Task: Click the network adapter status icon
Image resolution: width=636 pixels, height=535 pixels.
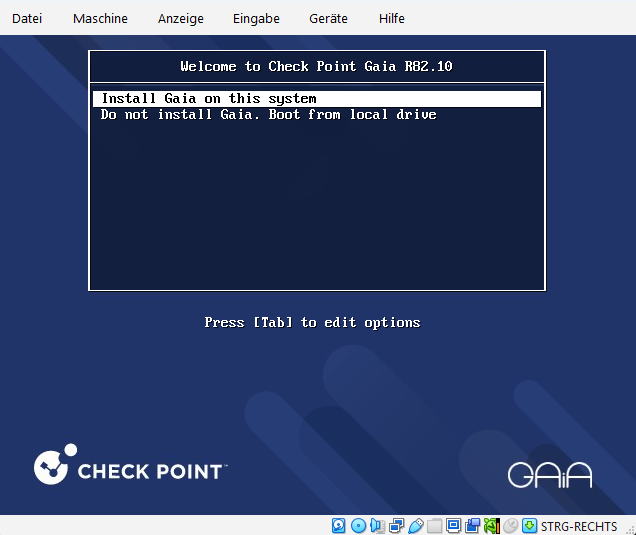Action: (396, 526)
